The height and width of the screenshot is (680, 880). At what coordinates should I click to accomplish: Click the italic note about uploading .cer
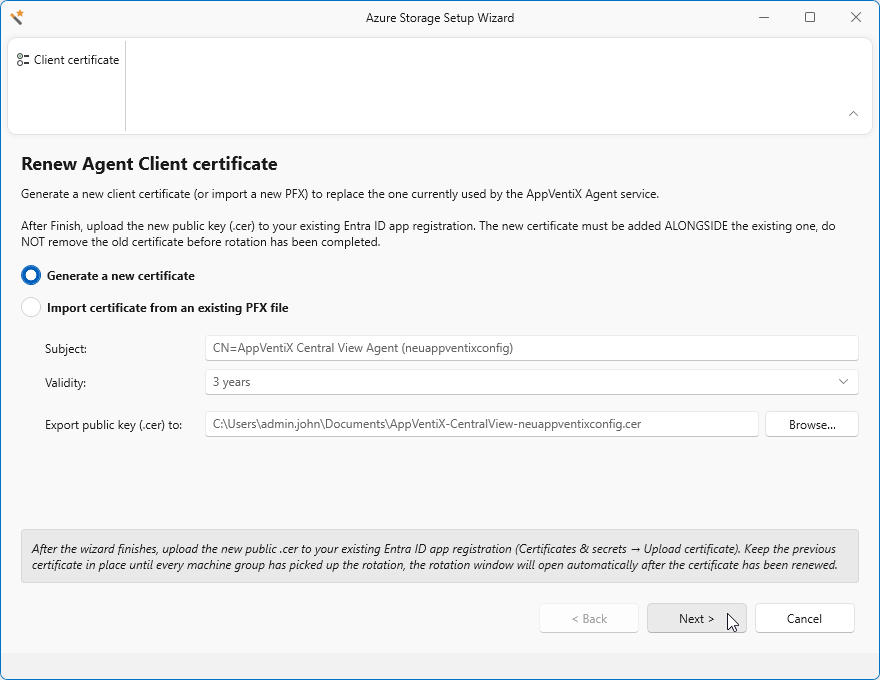click(x=439, y=556)
